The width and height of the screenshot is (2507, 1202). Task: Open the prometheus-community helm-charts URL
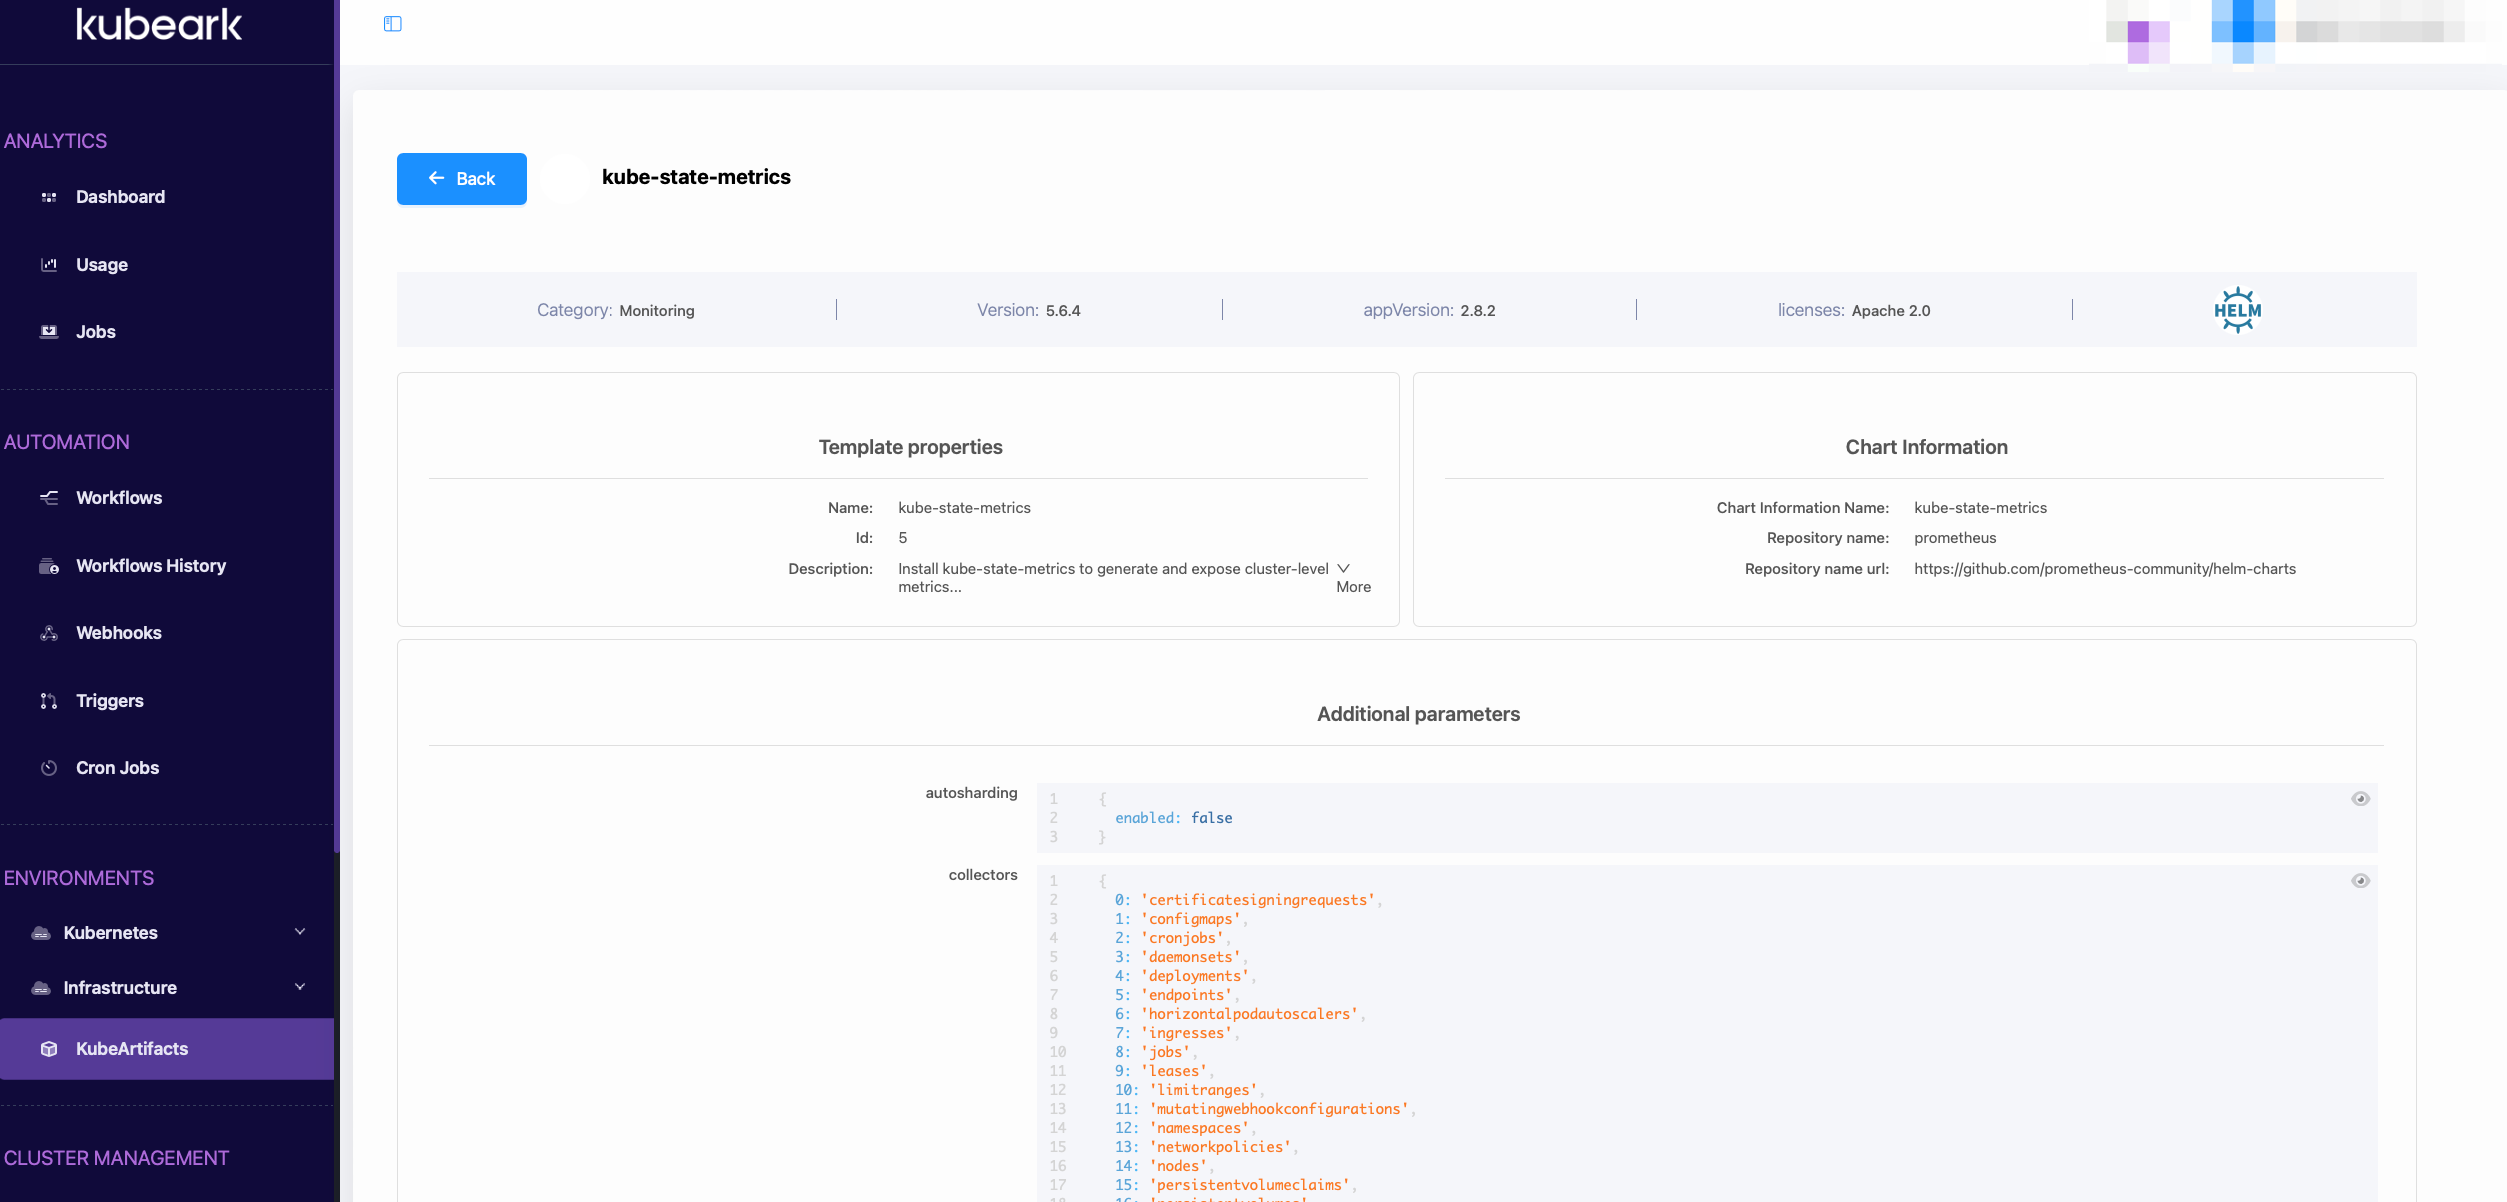pos(2104,568)
